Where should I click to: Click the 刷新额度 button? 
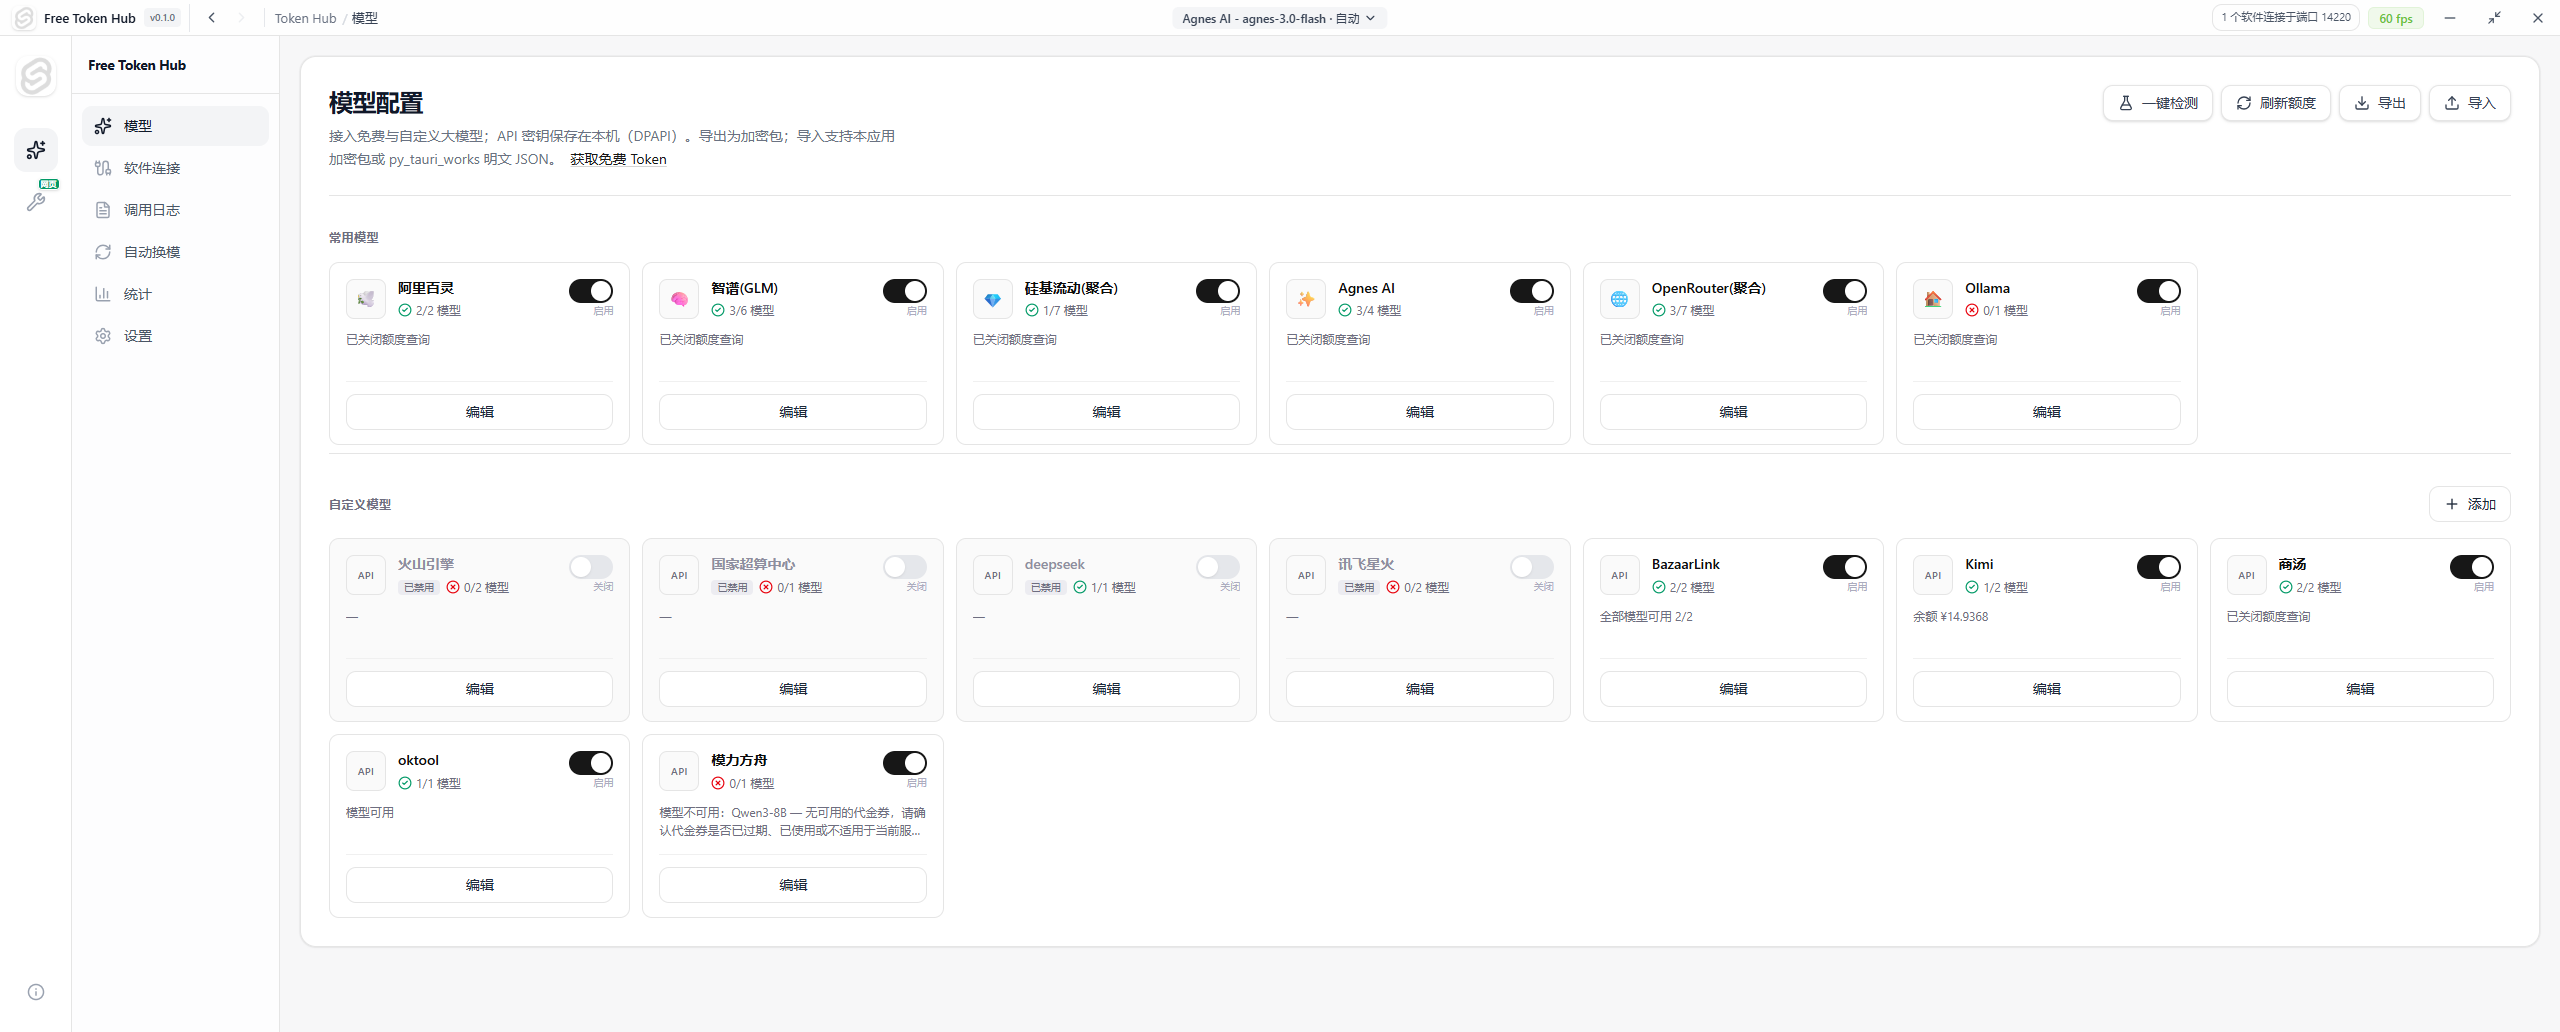2276,103
